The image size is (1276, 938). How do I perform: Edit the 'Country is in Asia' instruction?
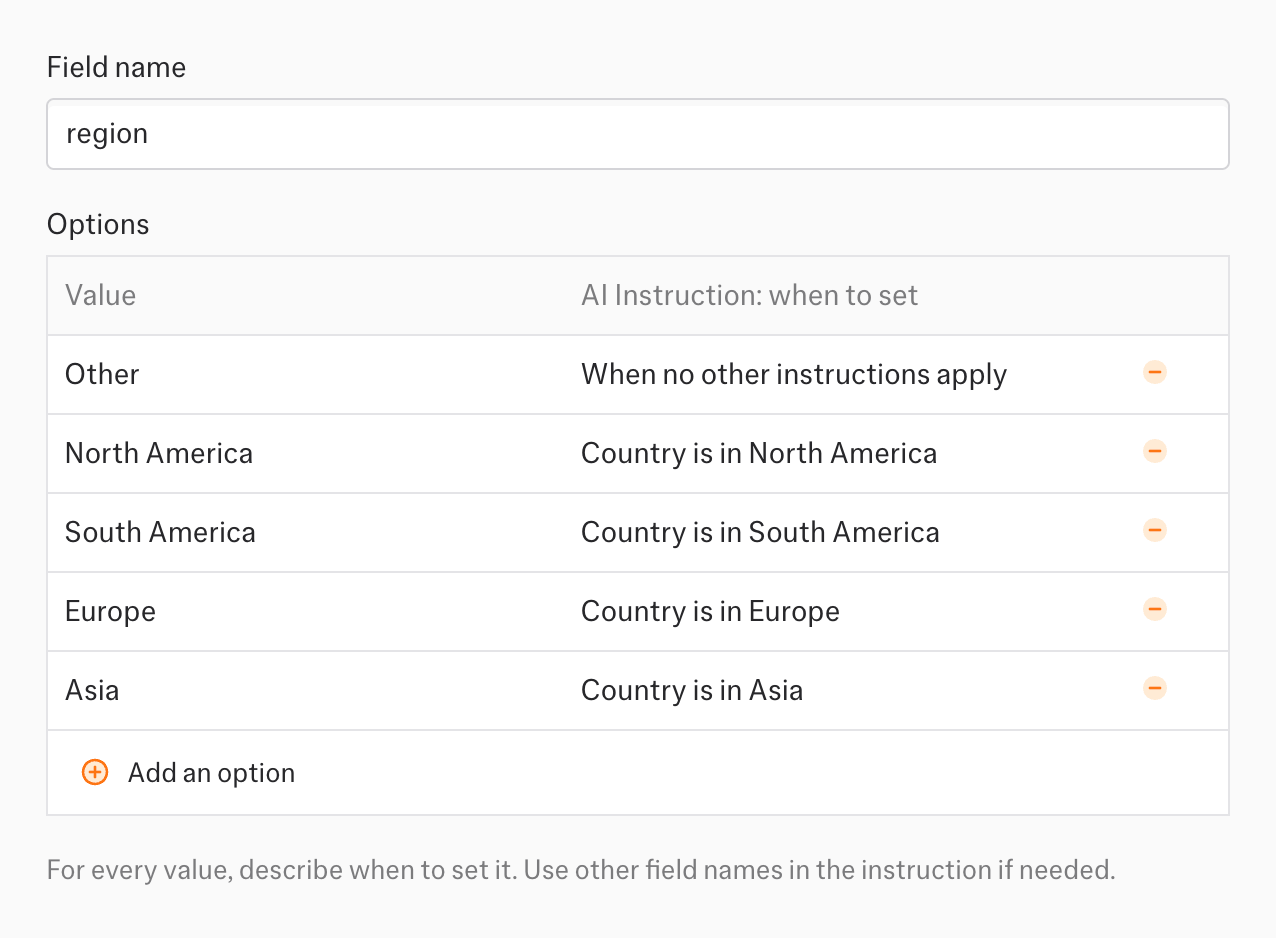691,690
